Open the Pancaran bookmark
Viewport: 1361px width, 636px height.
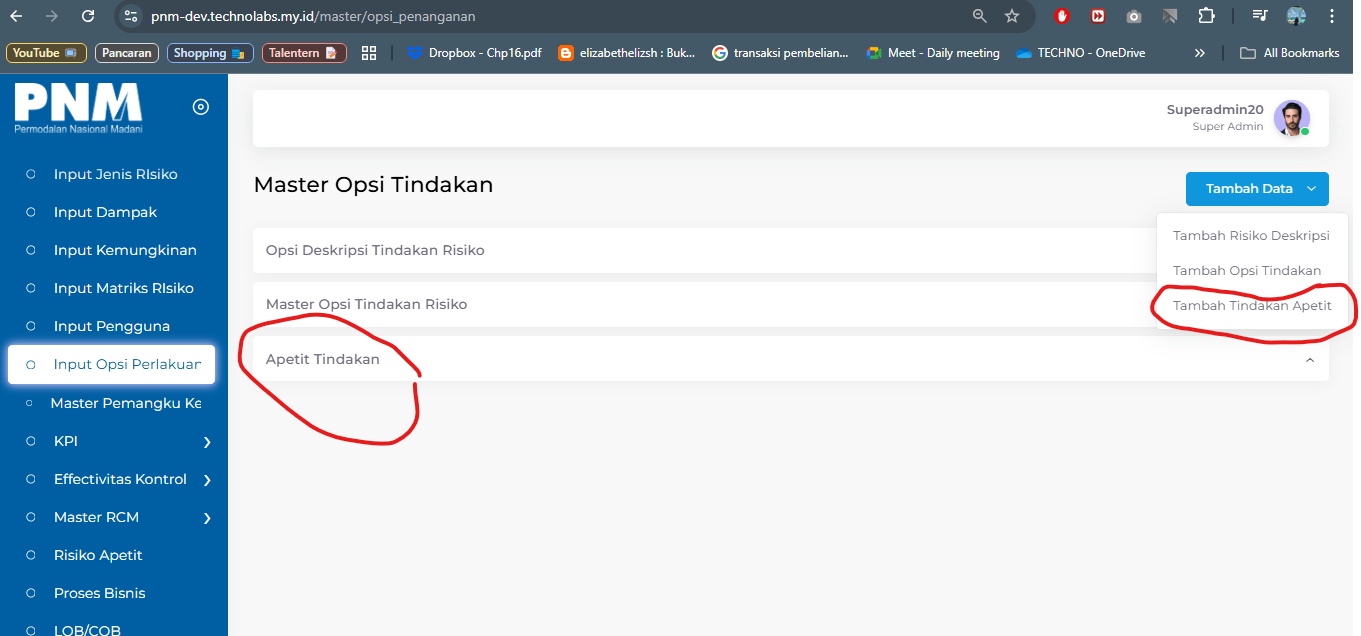[127, 53]
